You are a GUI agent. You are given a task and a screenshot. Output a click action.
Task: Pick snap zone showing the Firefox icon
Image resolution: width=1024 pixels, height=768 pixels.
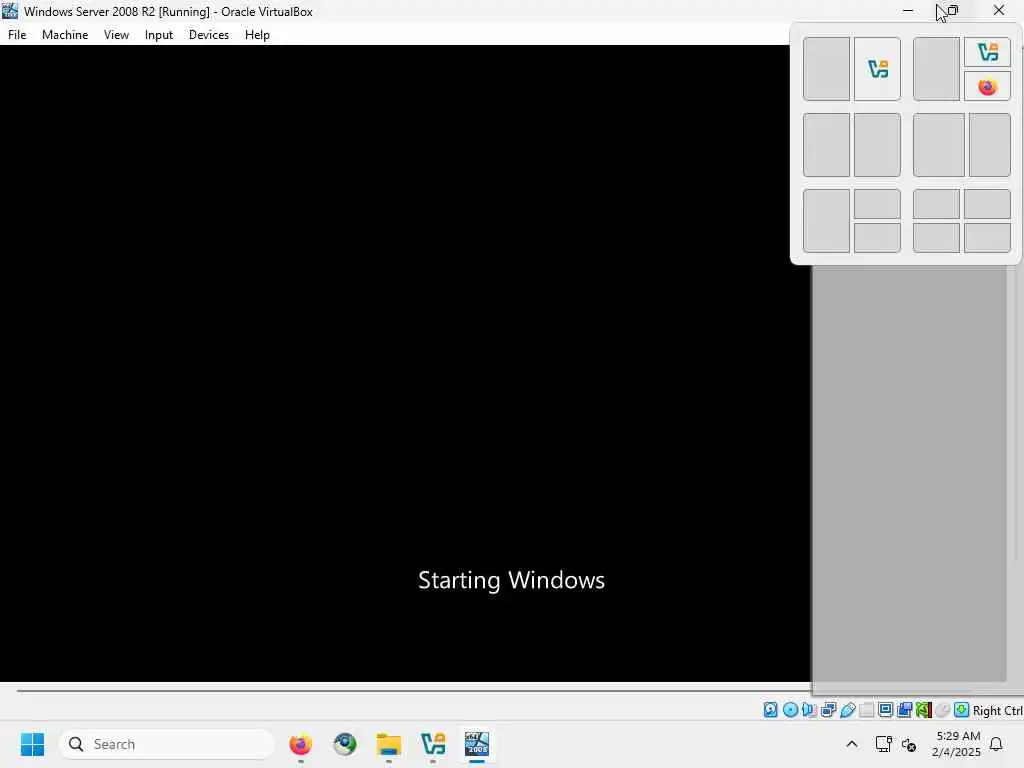987,86
